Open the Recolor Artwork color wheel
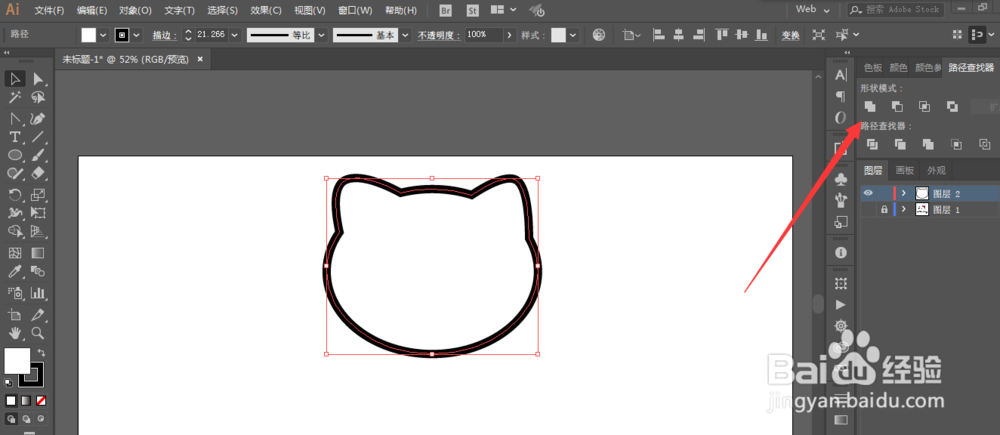The height and width of the screenshot is (435, 1000). 598,34
